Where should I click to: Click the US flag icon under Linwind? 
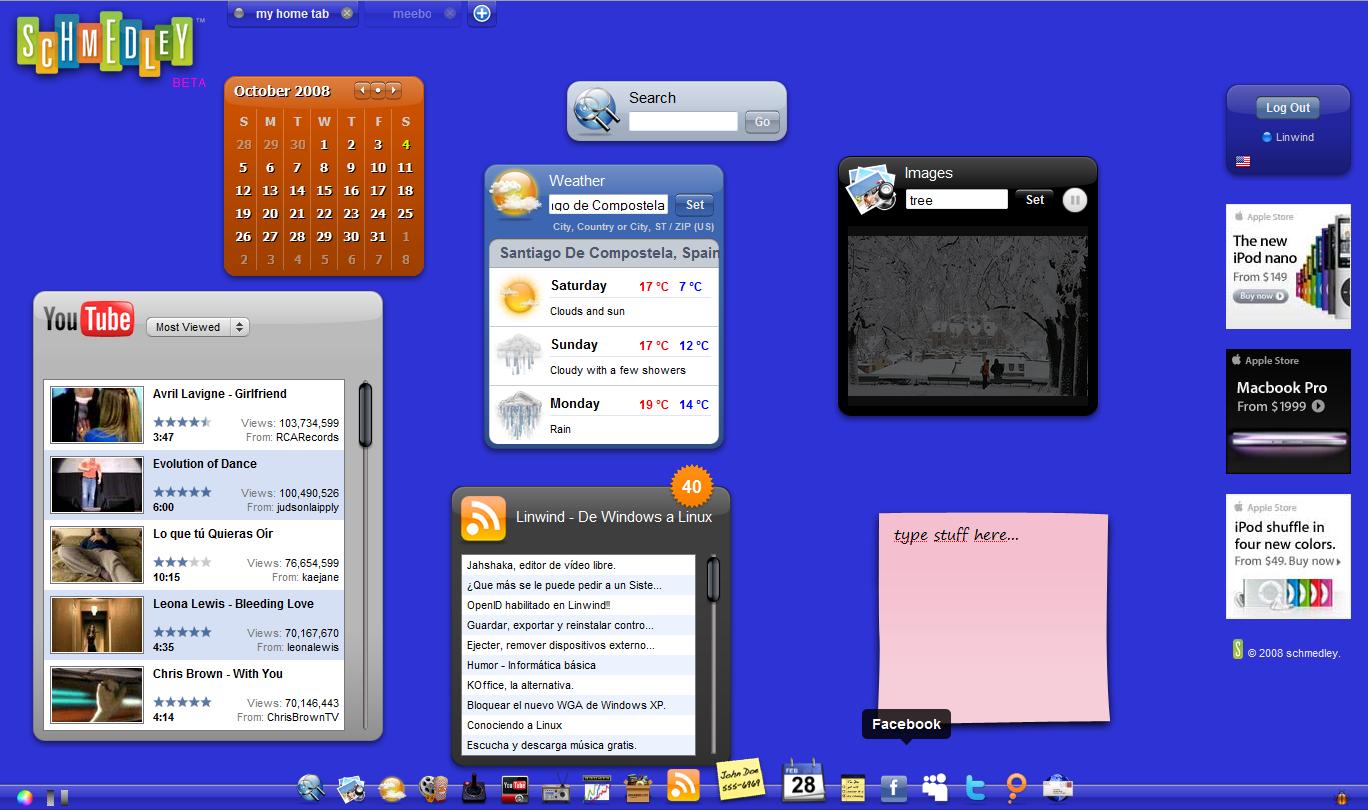1243,161
